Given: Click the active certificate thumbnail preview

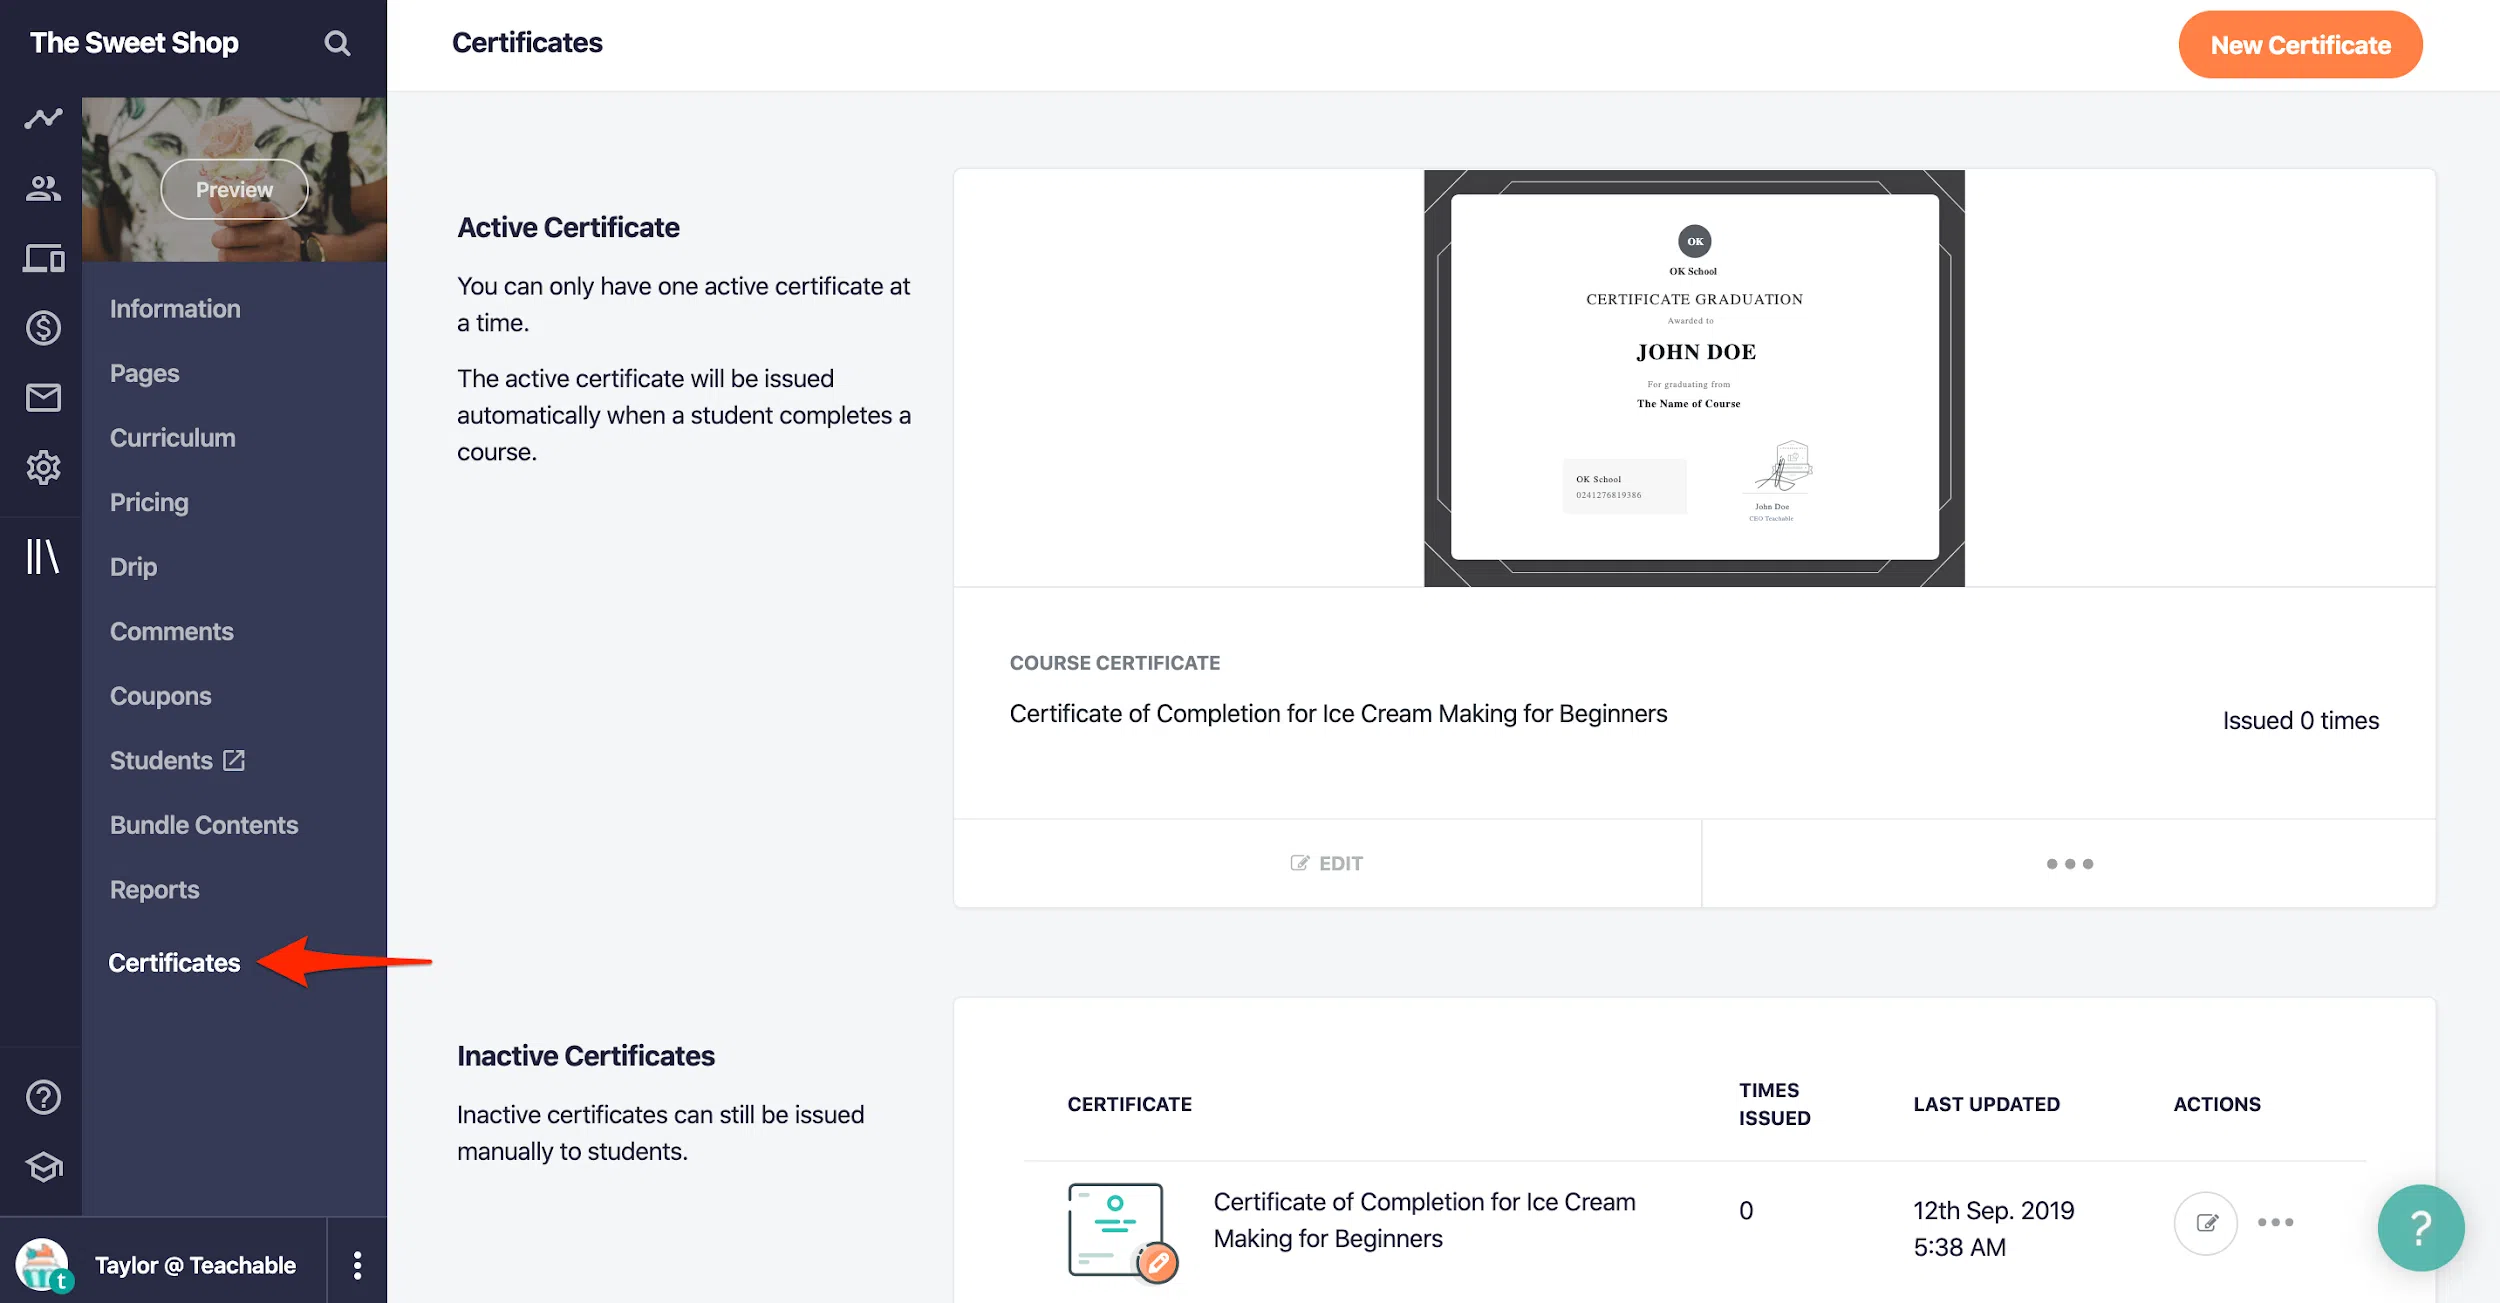Looking at the screenshot, I should (x=1693, y=377).
